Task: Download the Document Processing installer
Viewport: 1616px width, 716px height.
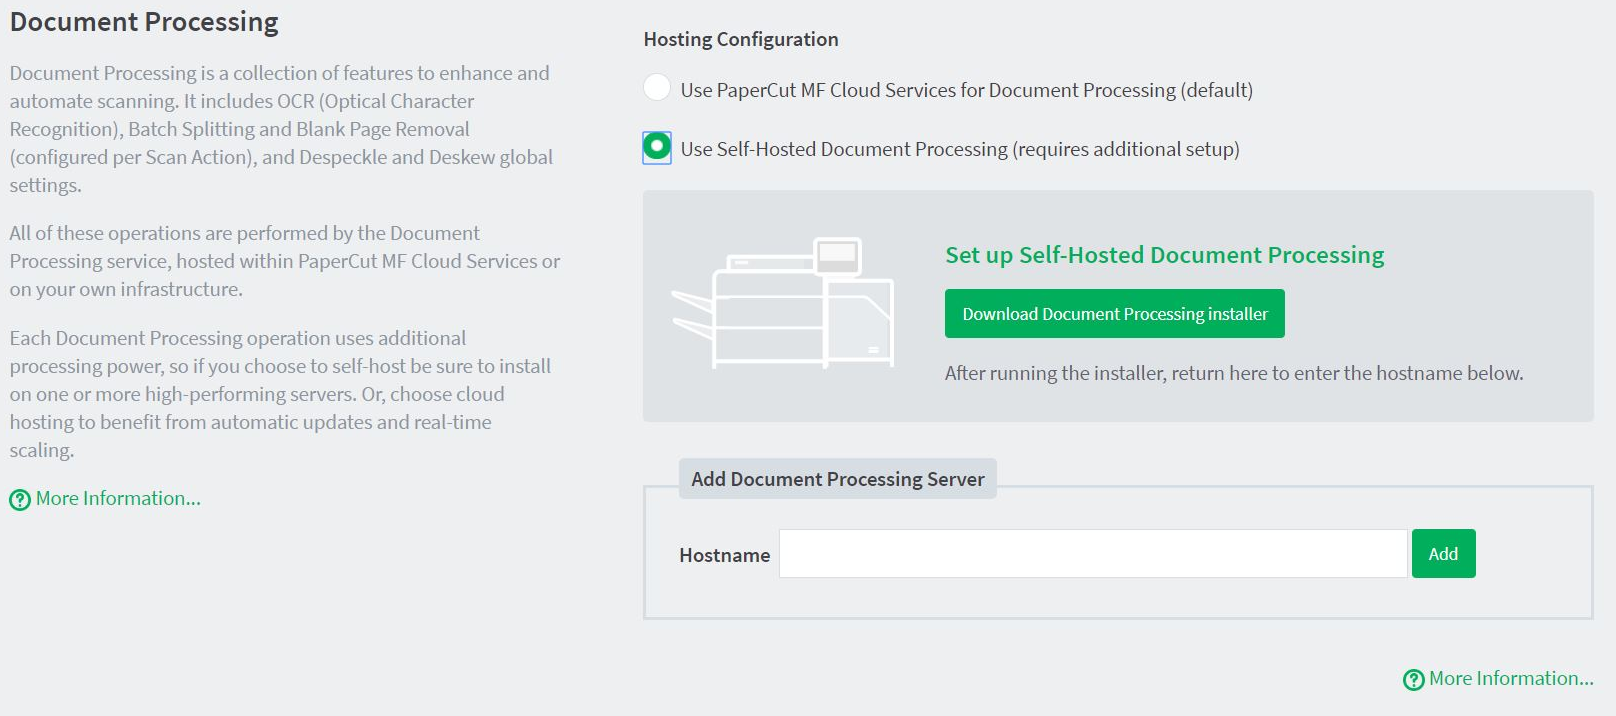Action: pyautogui.click(x=1114, y=314)
